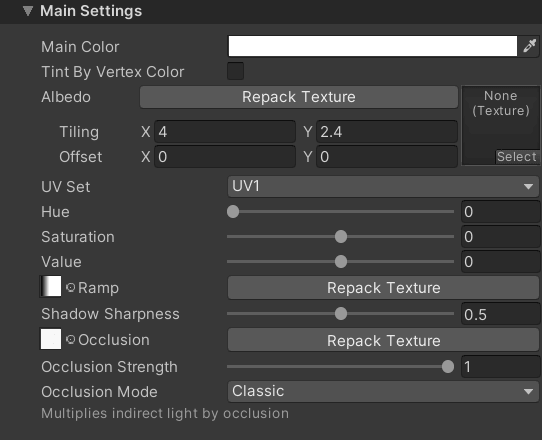Click the Occlusion Mode label

click(x=99, y=392)
